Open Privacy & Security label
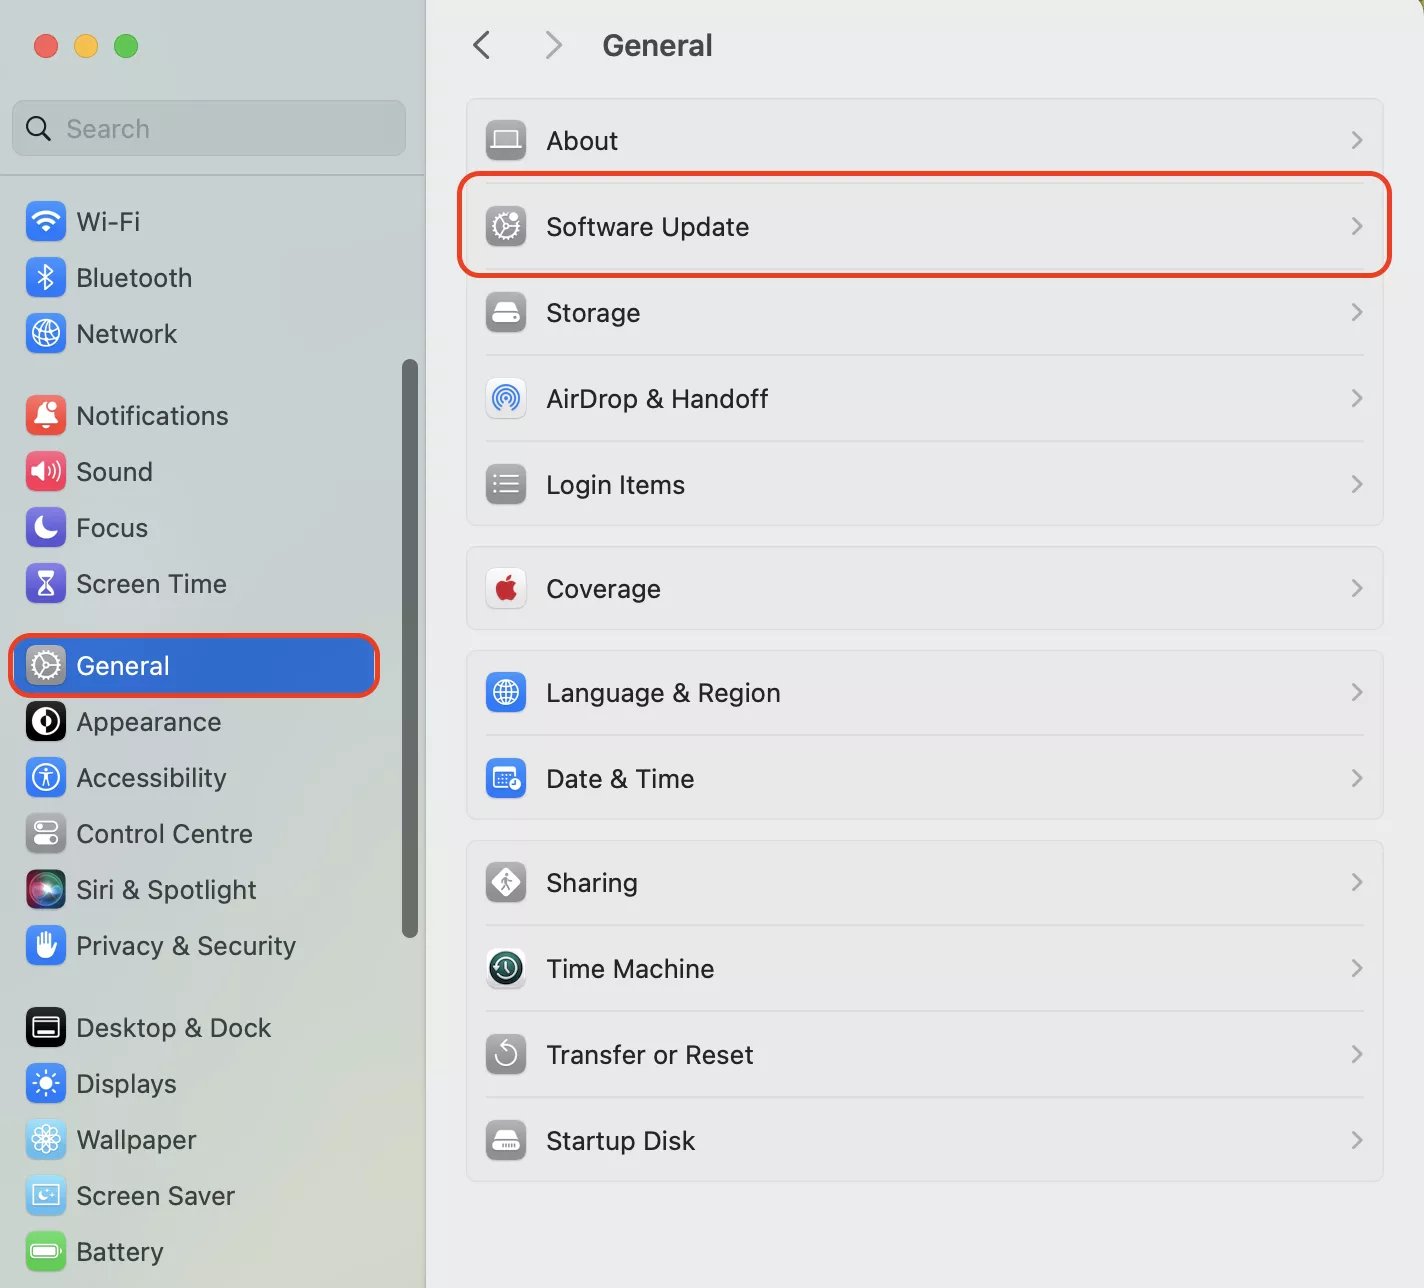This screenshot has width=1424, height=1288. [x=186, y=946]
